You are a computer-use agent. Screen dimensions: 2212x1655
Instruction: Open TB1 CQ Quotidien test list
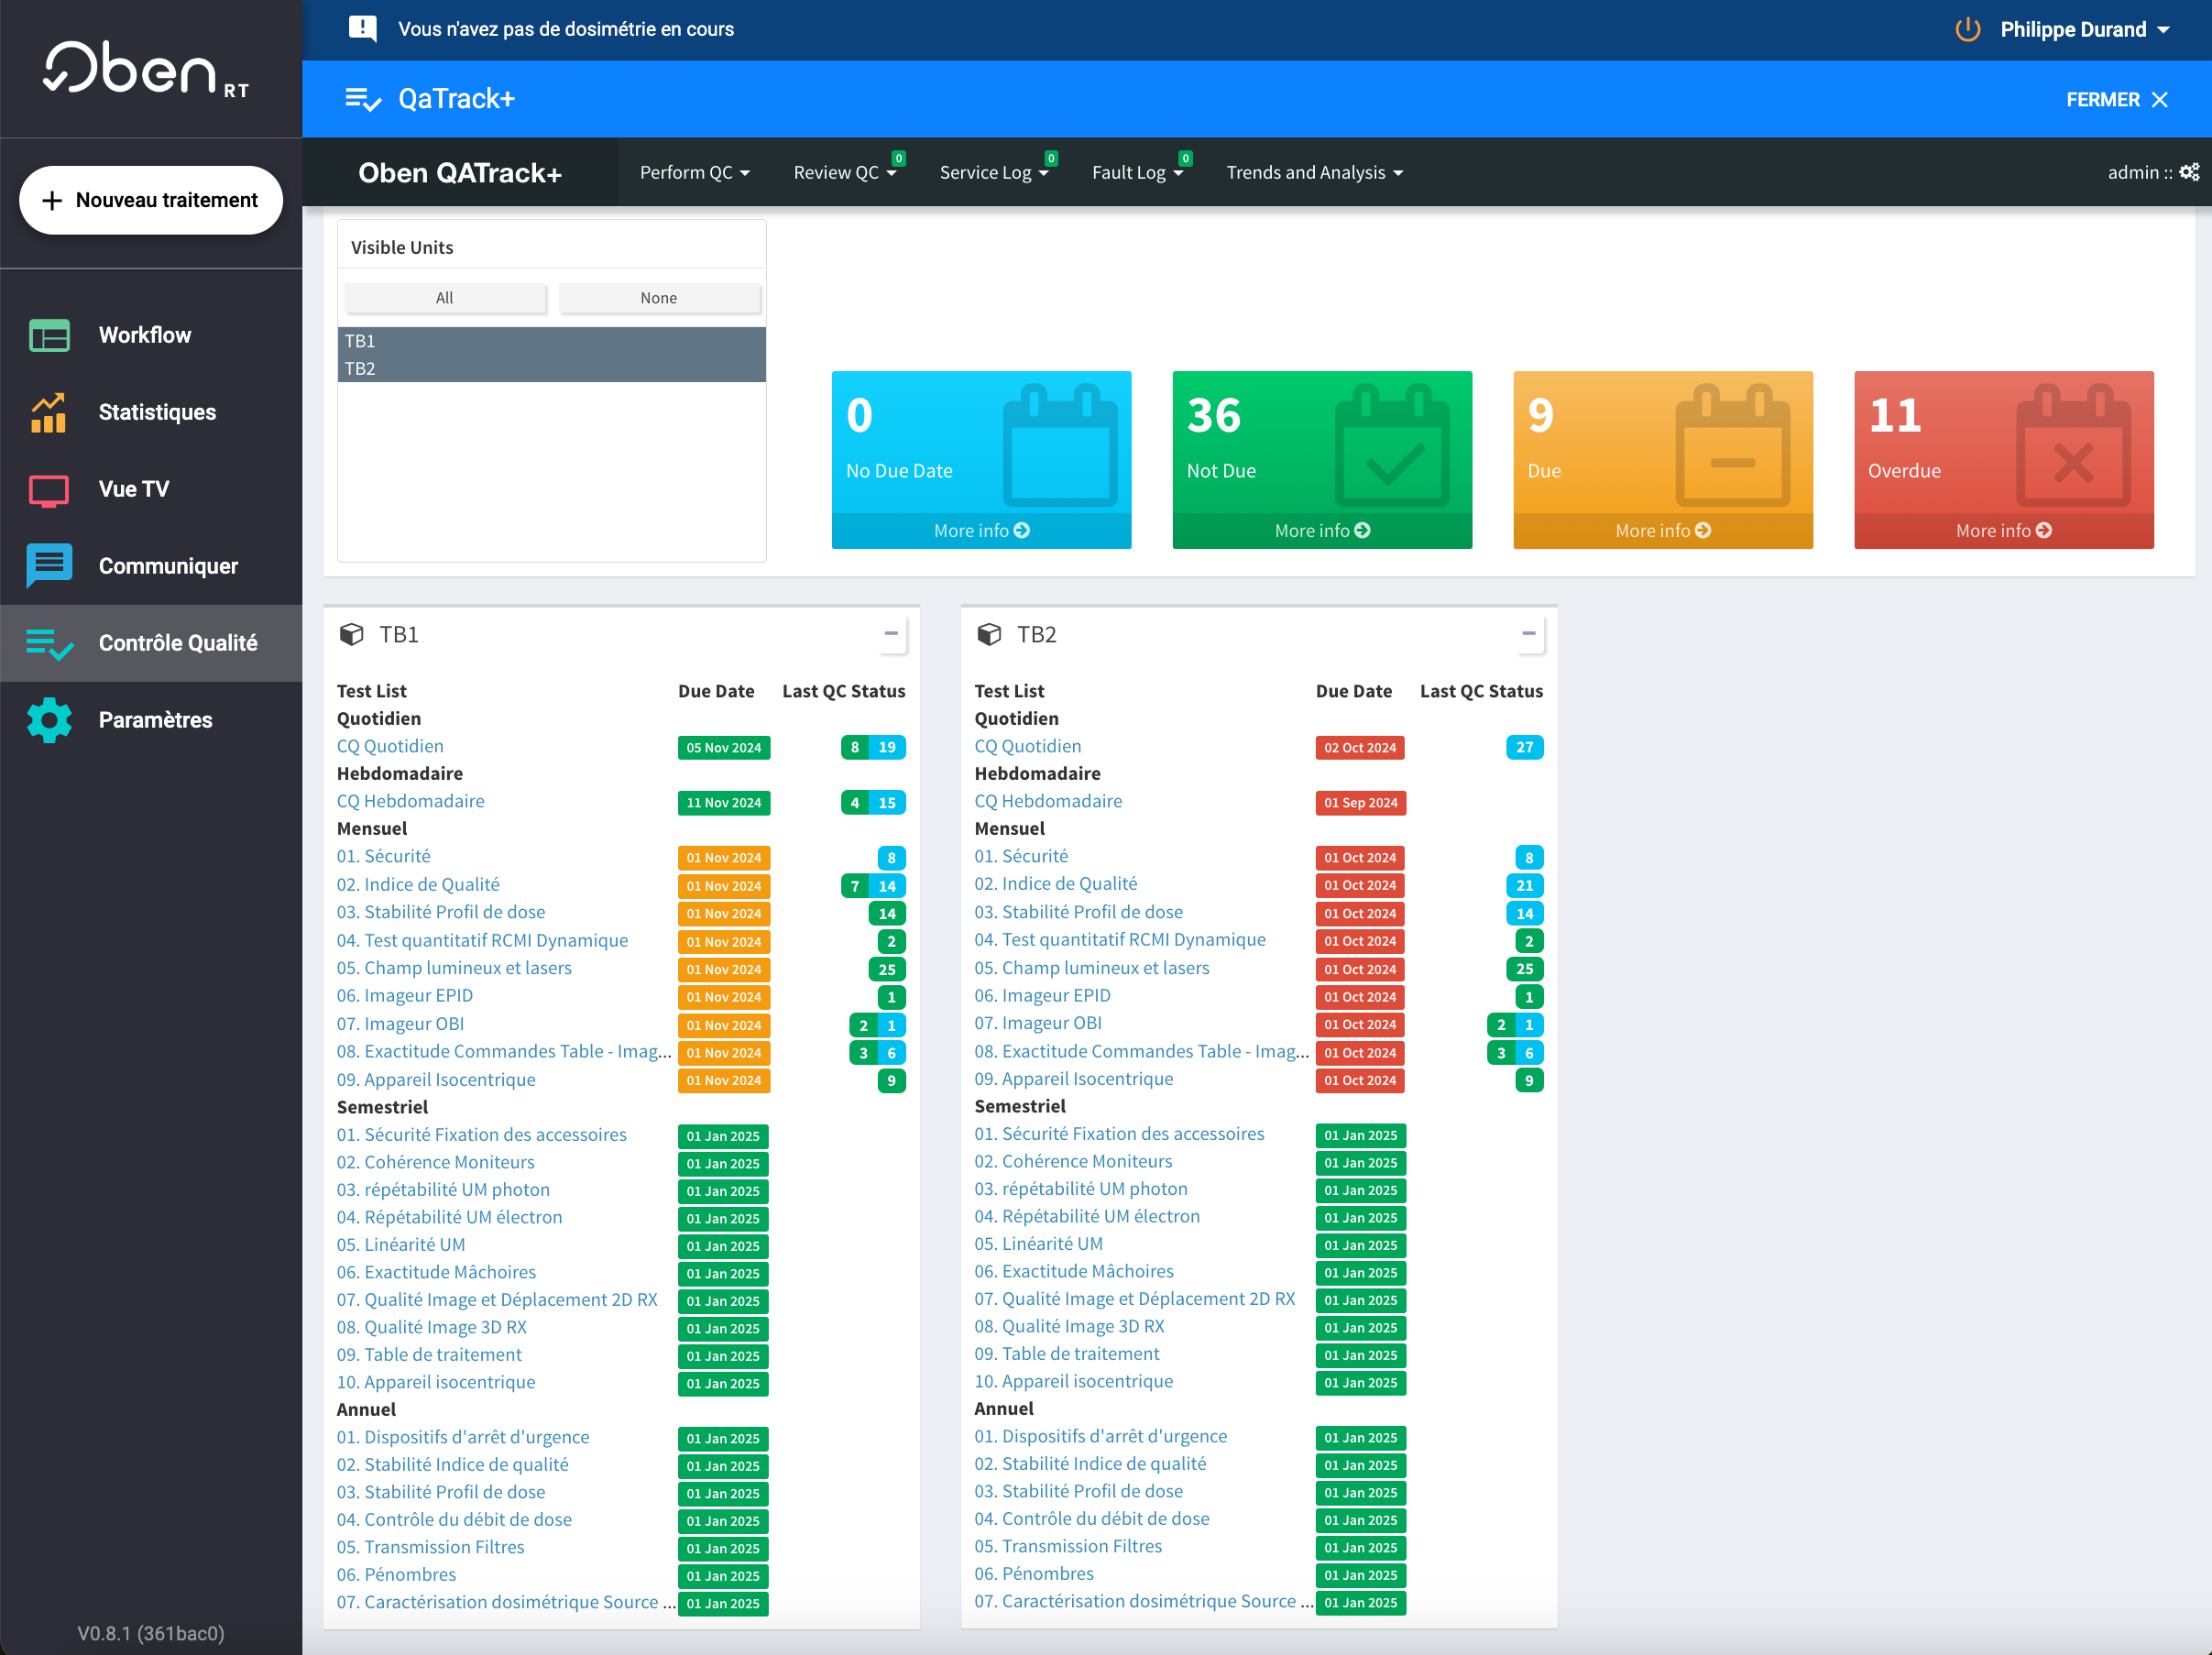390,746
